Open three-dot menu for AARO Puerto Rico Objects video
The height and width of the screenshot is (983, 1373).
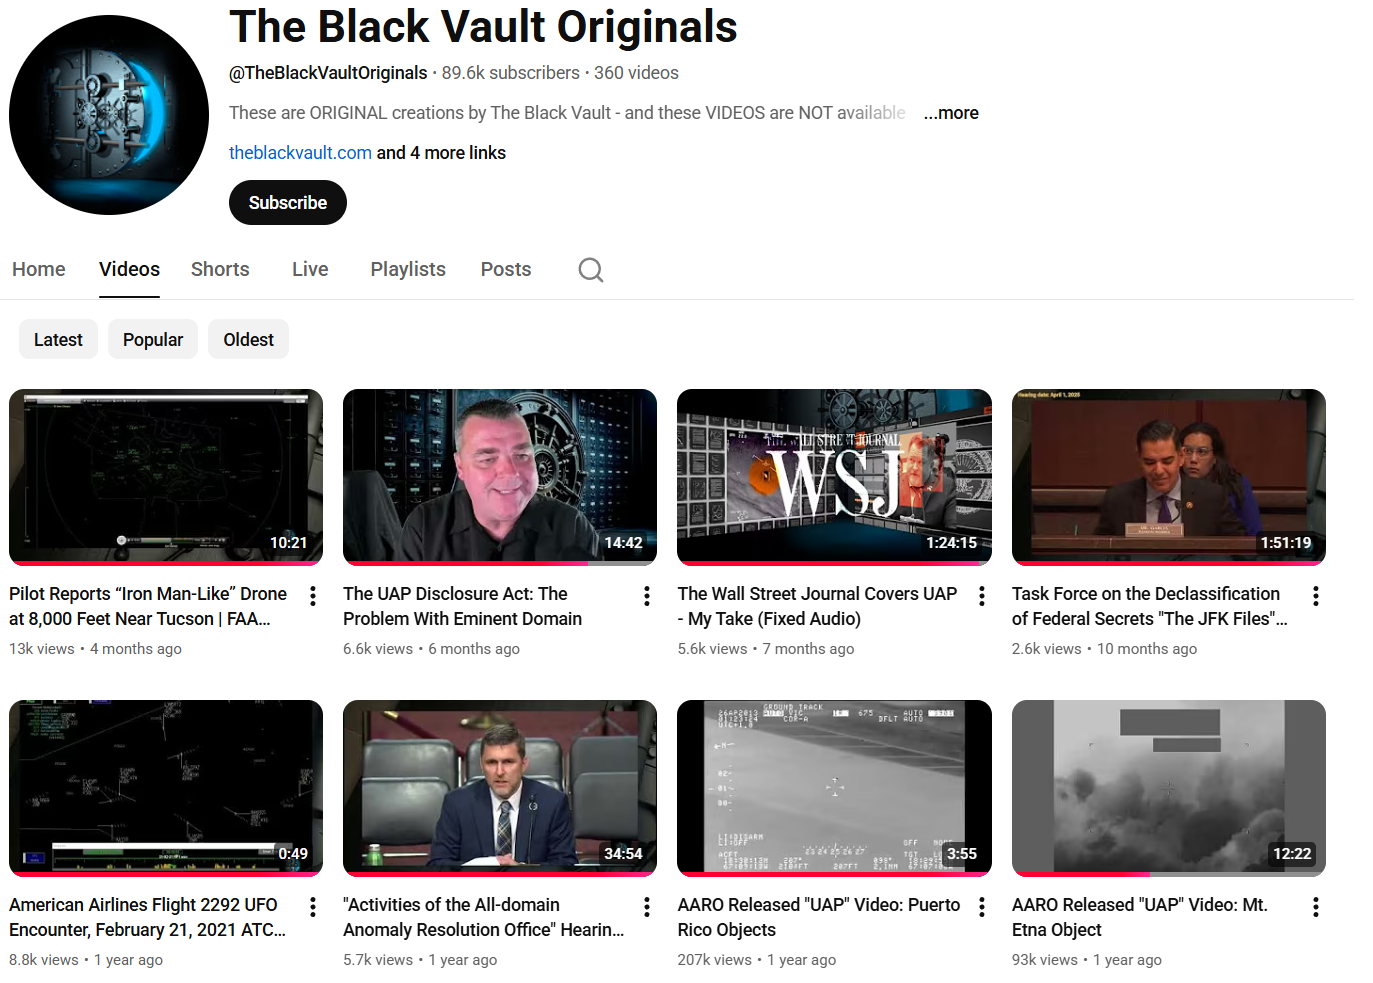click(x=982, y=907)
